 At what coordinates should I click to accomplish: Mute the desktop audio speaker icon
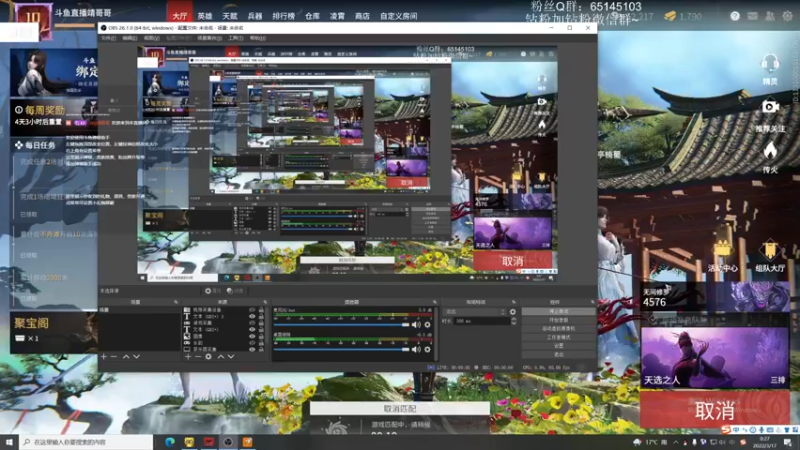pyautogui.click(x=416, y=349)
